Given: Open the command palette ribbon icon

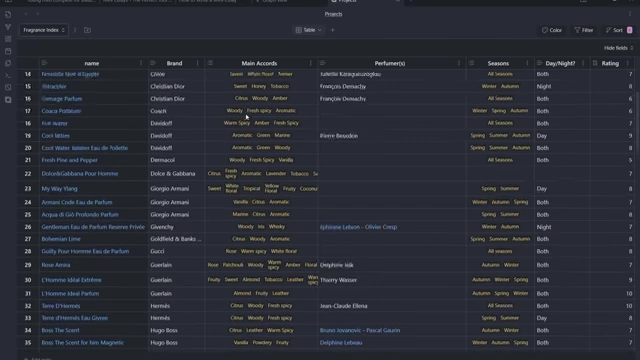Looking at the screenshot, I should pos(8,76).
